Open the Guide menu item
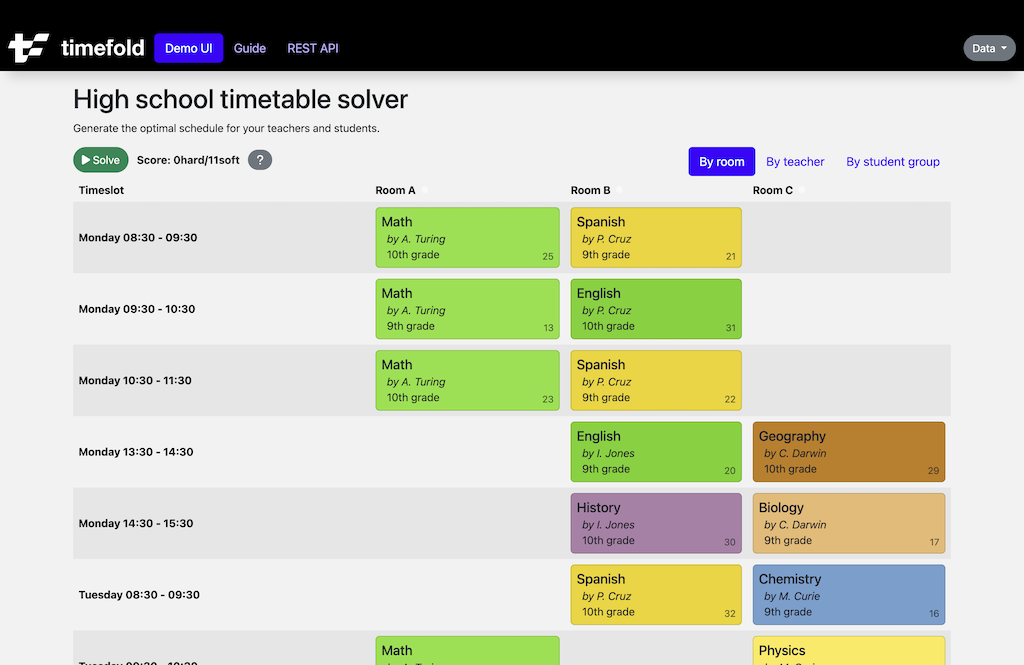Screen dimensions: 1024x665 250,47
